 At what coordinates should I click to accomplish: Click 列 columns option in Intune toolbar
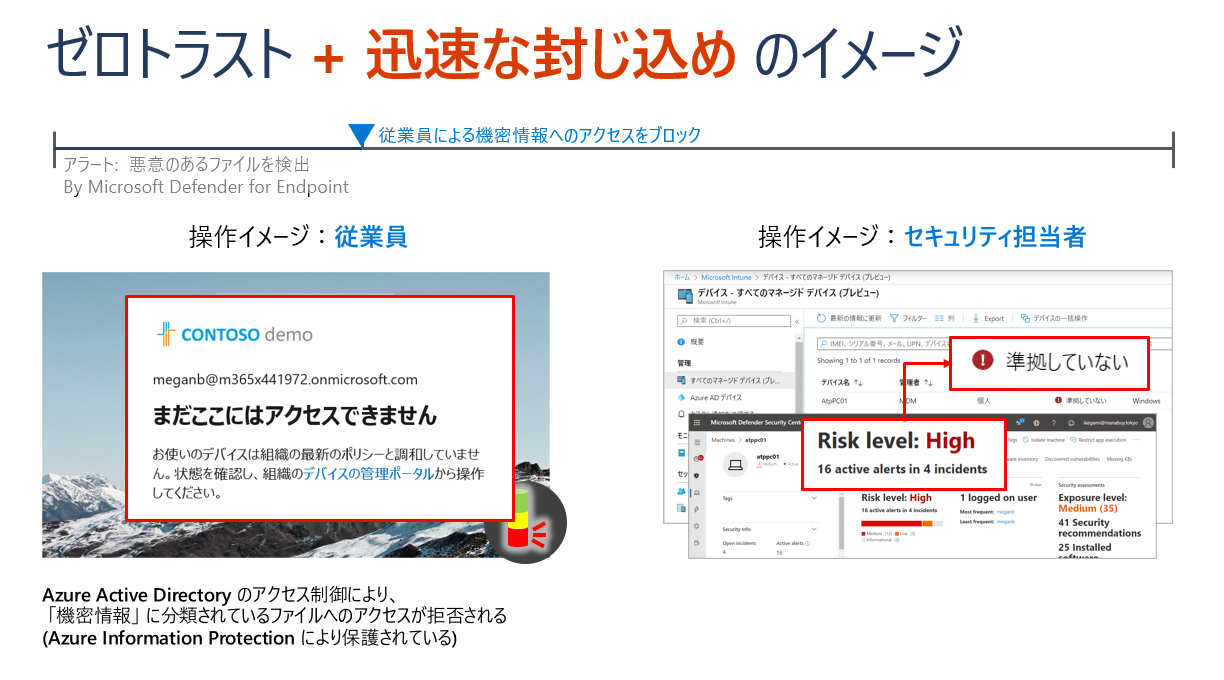pos(945,319)
